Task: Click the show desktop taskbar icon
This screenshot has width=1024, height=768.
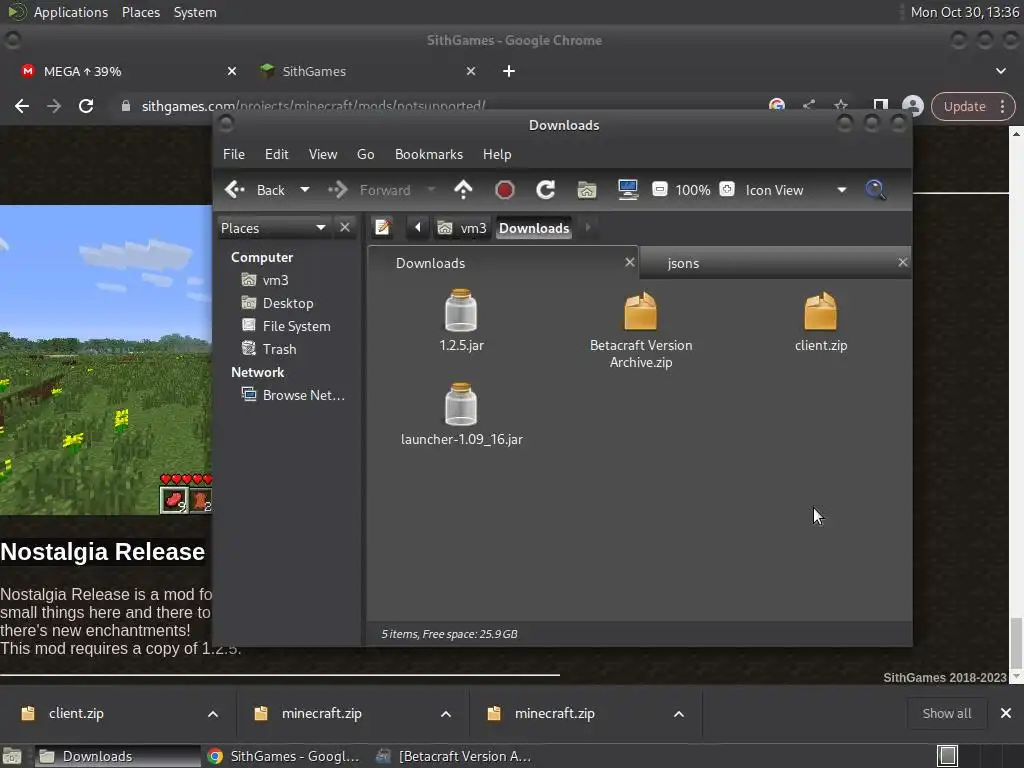Action: [x=12, y=756]
